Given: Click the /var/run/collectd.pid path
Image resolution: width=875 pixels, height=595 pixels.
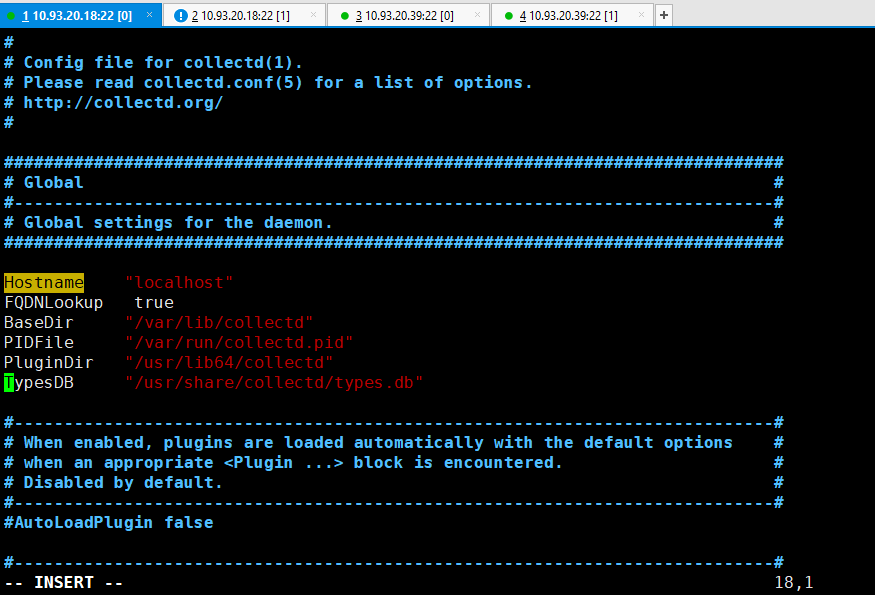Looking at the screenshot, I should 238,342.
